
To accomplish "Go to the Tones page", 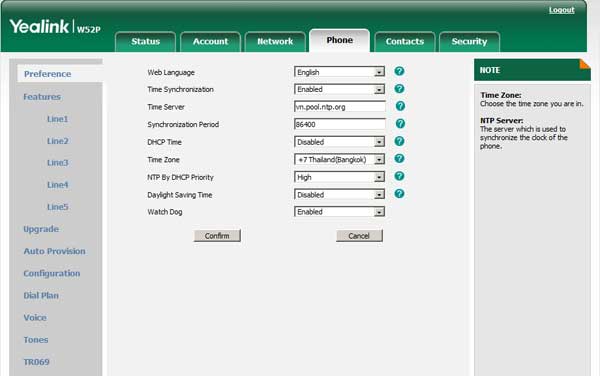I will pos(36,340).
